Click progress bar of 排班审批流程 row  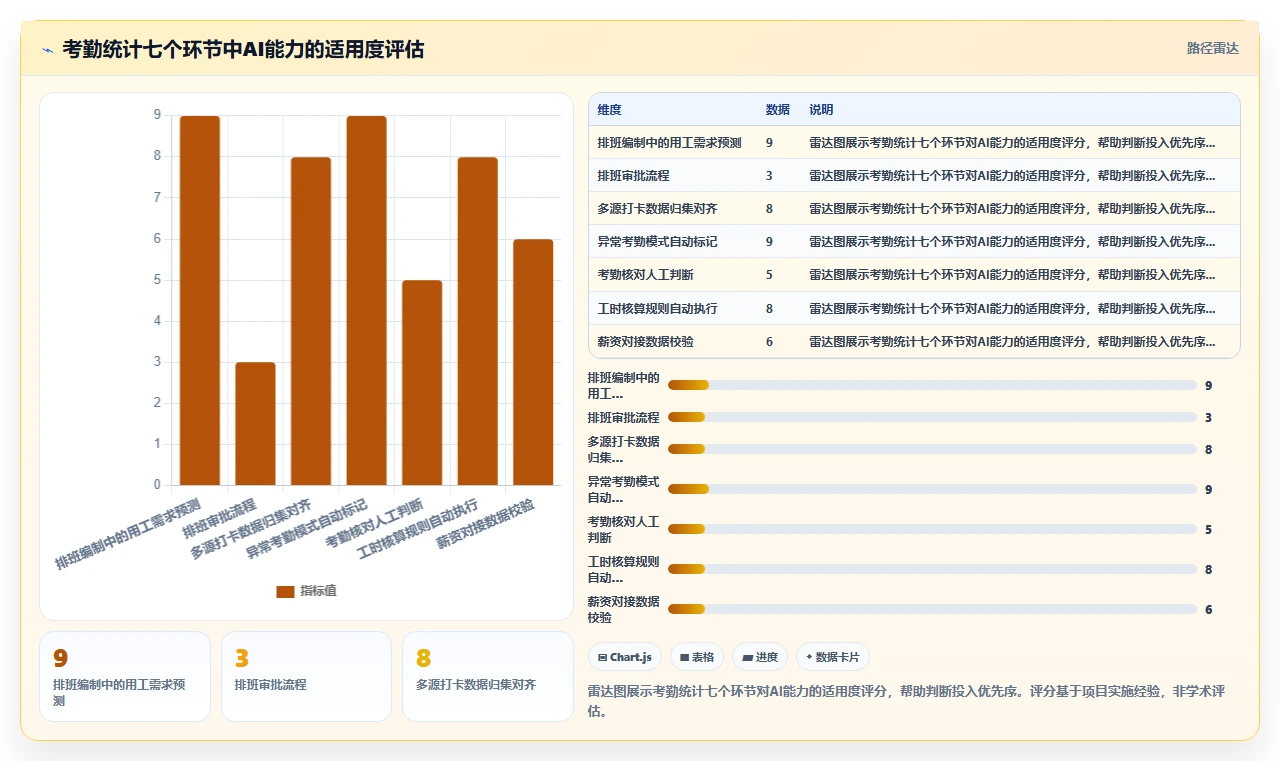[x=932, y=417]
